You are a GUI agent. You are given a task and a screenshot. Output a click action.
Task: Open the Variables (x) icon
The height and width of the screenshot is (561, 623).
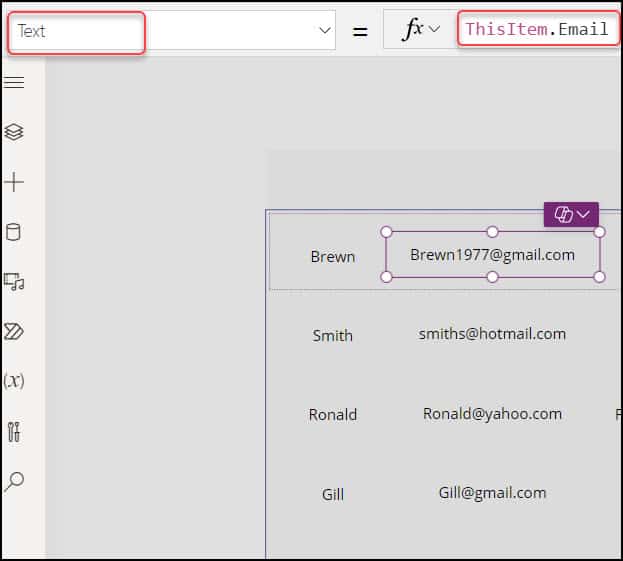coord(14,381)
